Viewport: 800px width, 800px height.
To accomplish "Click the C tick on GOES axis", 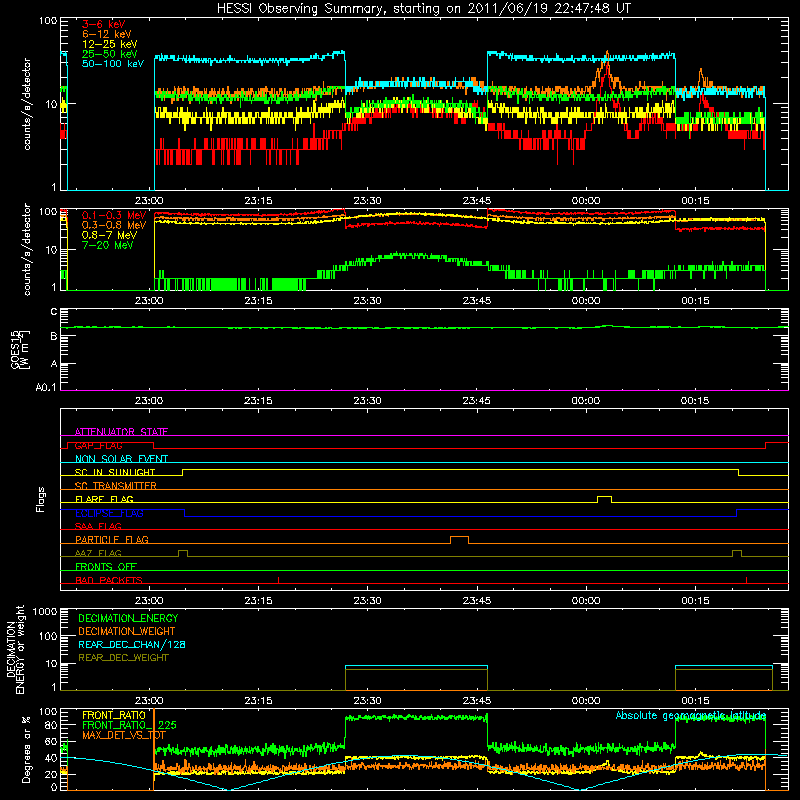I will [x=54, y=312].
